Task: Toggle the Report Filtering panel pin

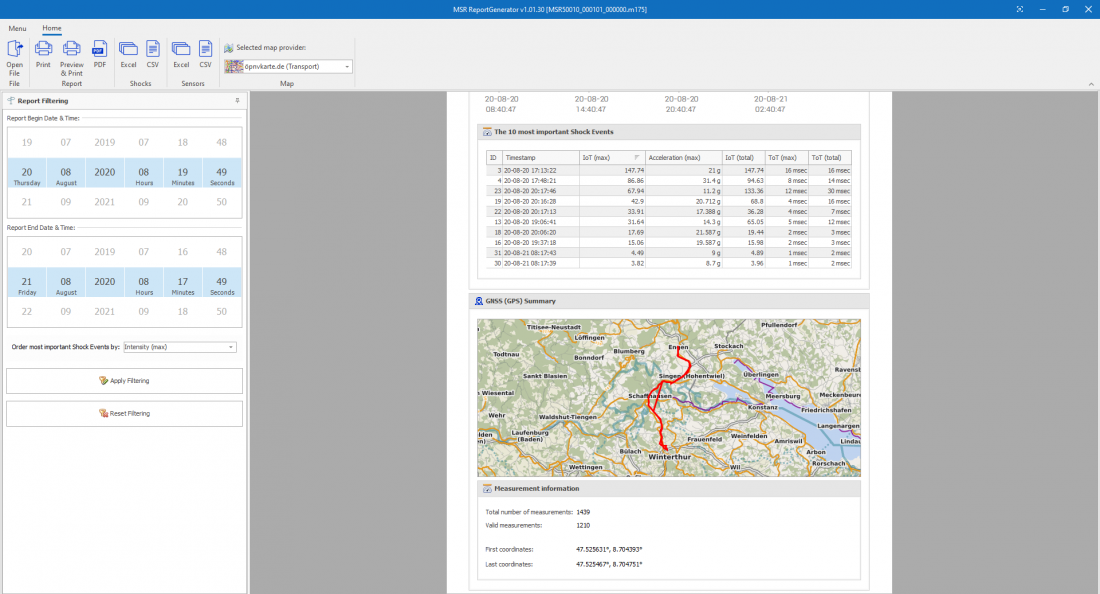Action: pyautogui.click(x=237, y=100)
